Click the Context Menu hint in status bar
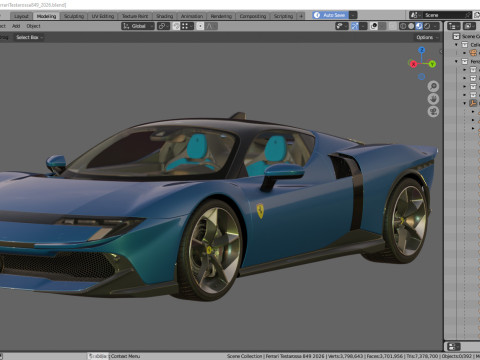This screenshot has width=480, height=360. [125, 356]
